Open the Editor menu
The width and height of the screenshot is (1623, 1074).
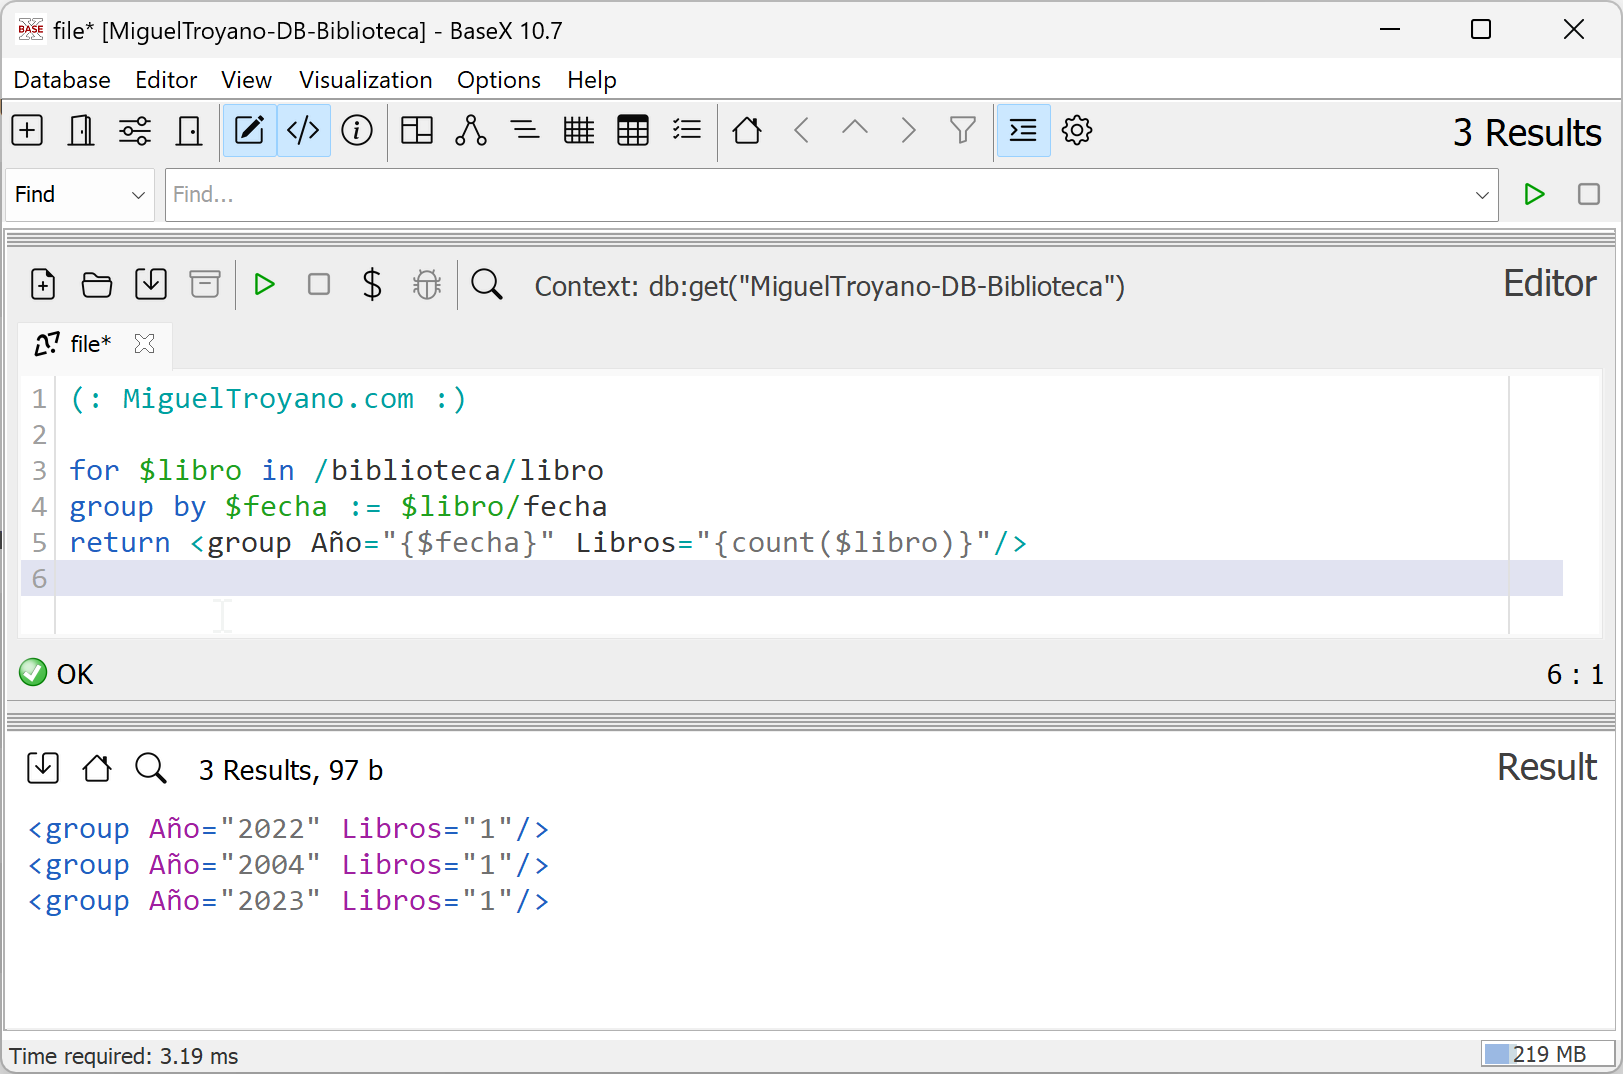click(x=166, y=80)
